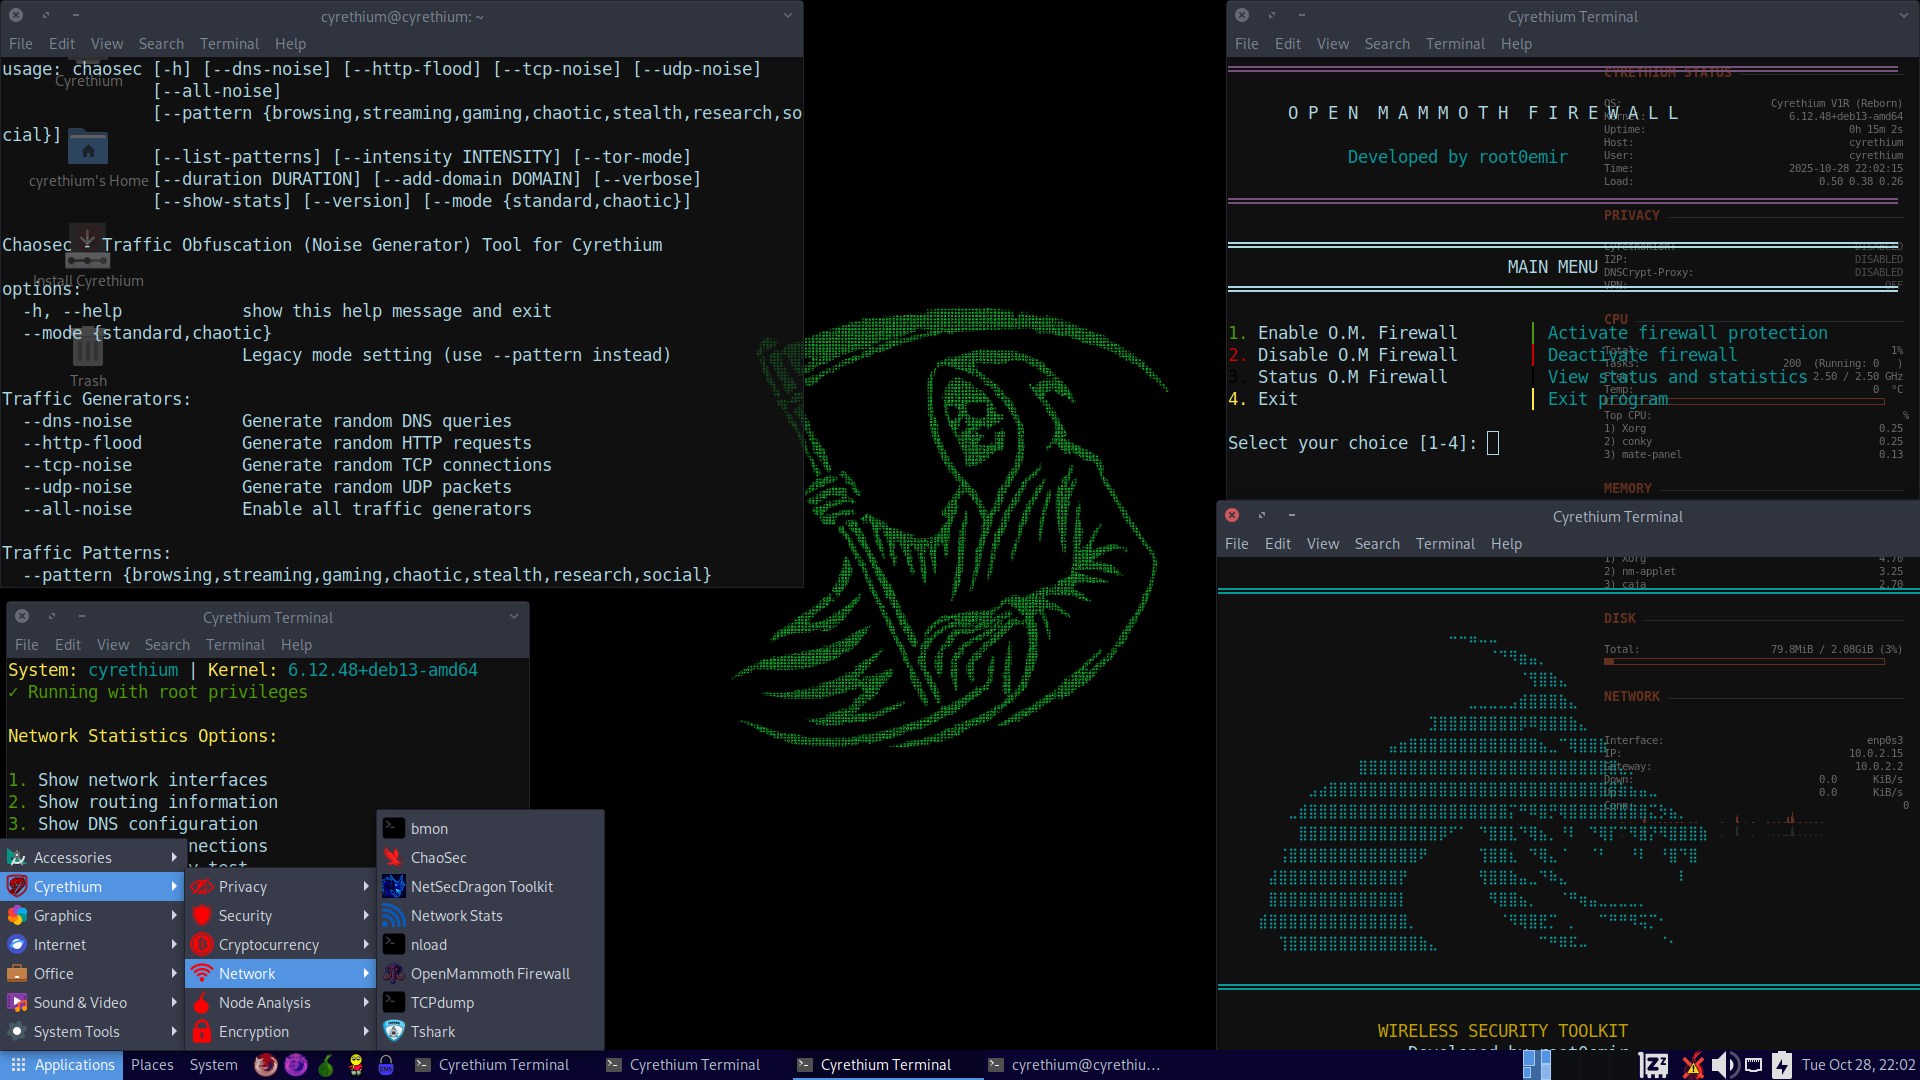This screenshot has height=1080, width=1920.
Task: Click the DNS padlock panel launcher
Action: pyautogui.click(x=386, y=1065)
